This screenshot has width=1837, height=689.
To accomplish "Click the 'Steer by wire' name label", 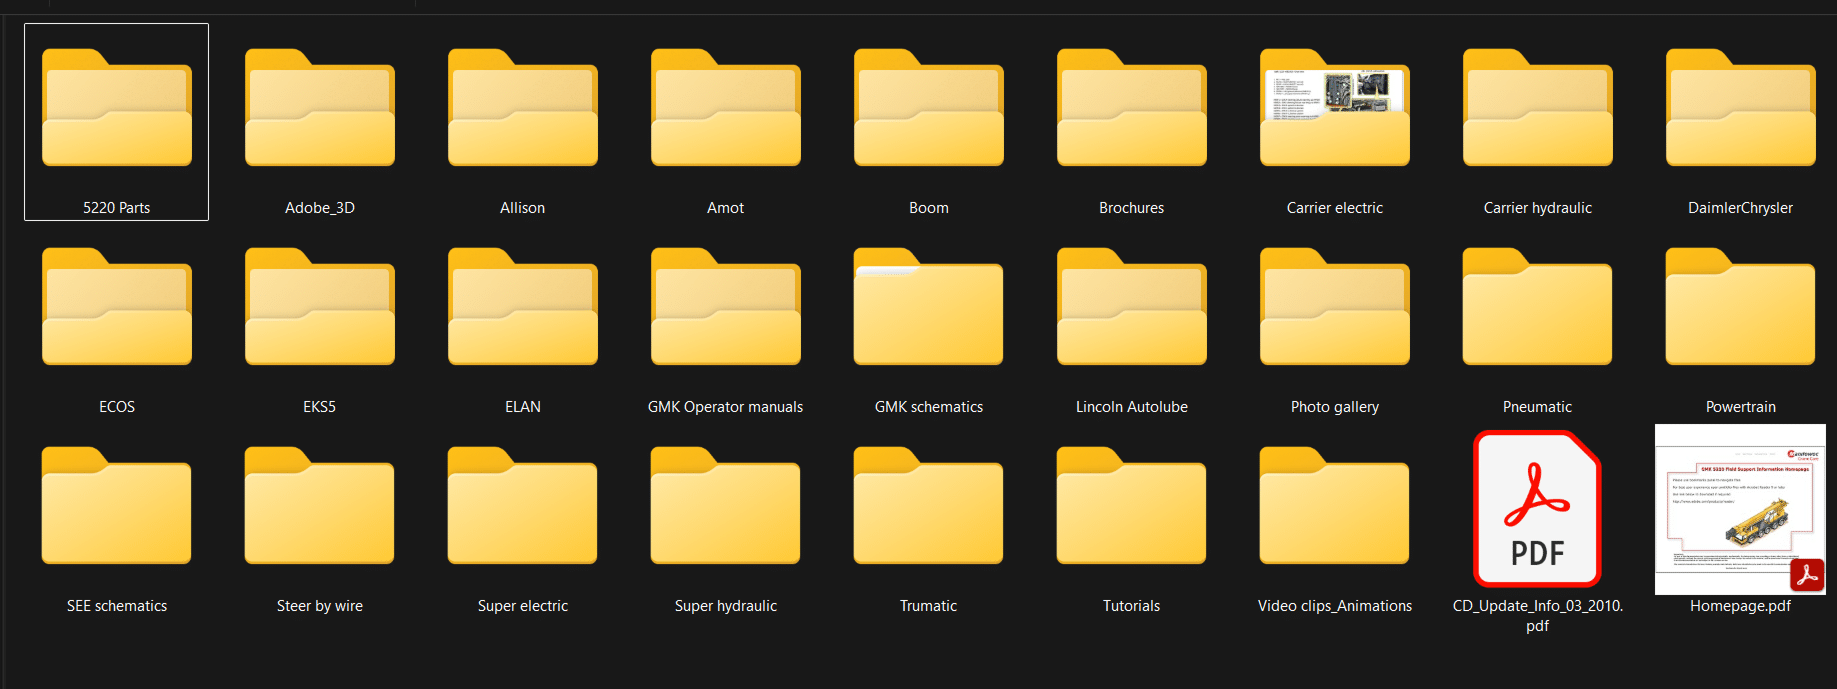I will point(320,606).
